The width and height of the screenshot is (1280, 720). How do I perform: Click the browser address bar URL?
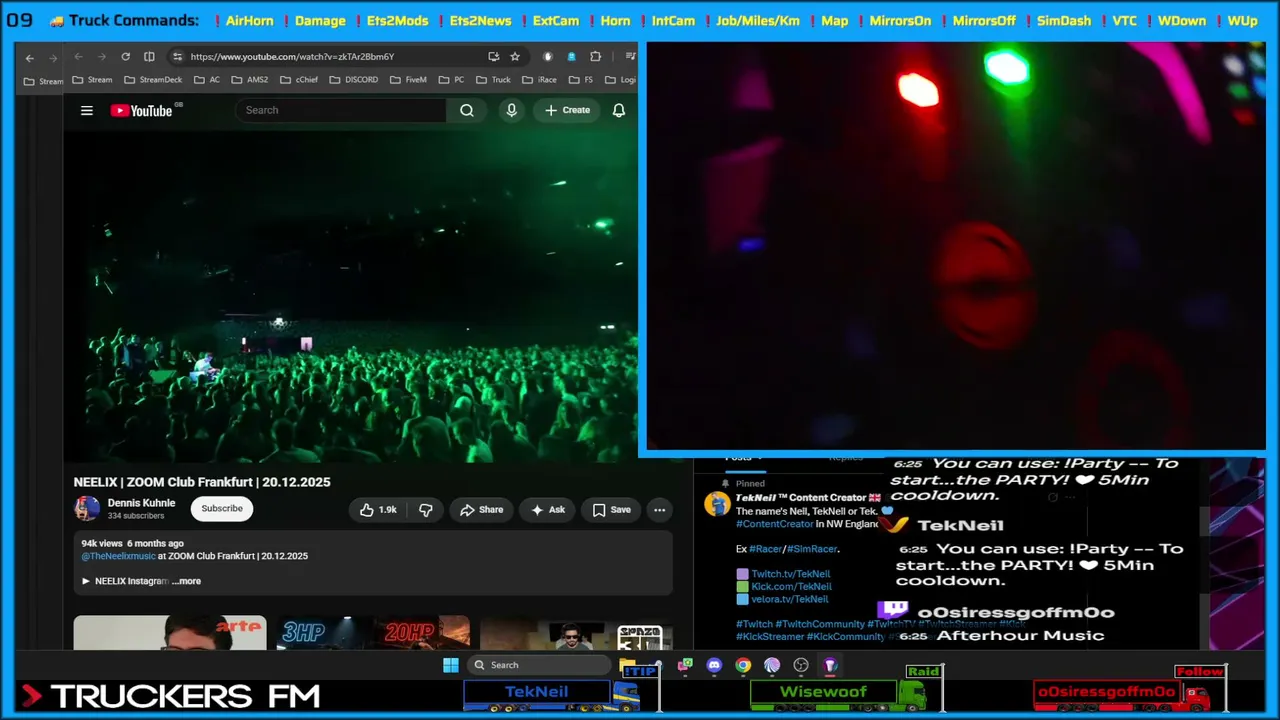point(292,57)
